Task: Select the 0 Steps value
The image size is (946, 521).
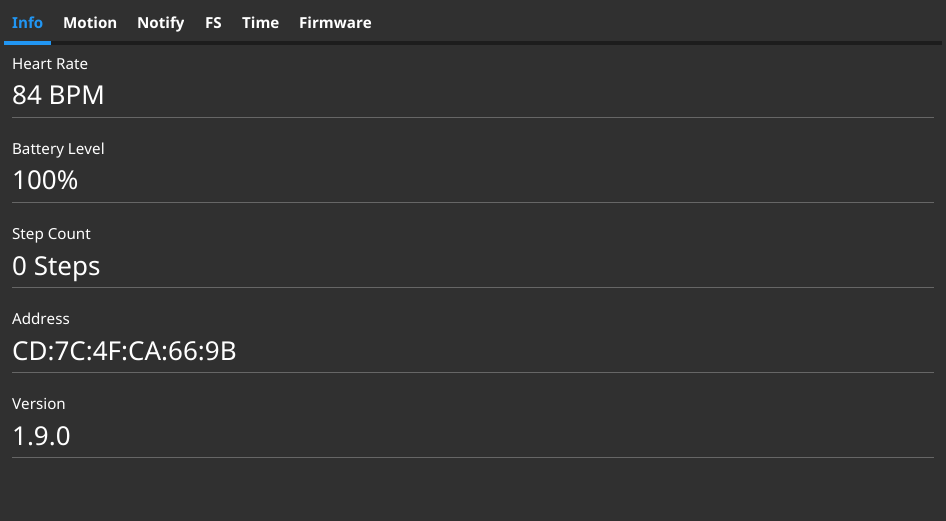Action: coord(56,266)
